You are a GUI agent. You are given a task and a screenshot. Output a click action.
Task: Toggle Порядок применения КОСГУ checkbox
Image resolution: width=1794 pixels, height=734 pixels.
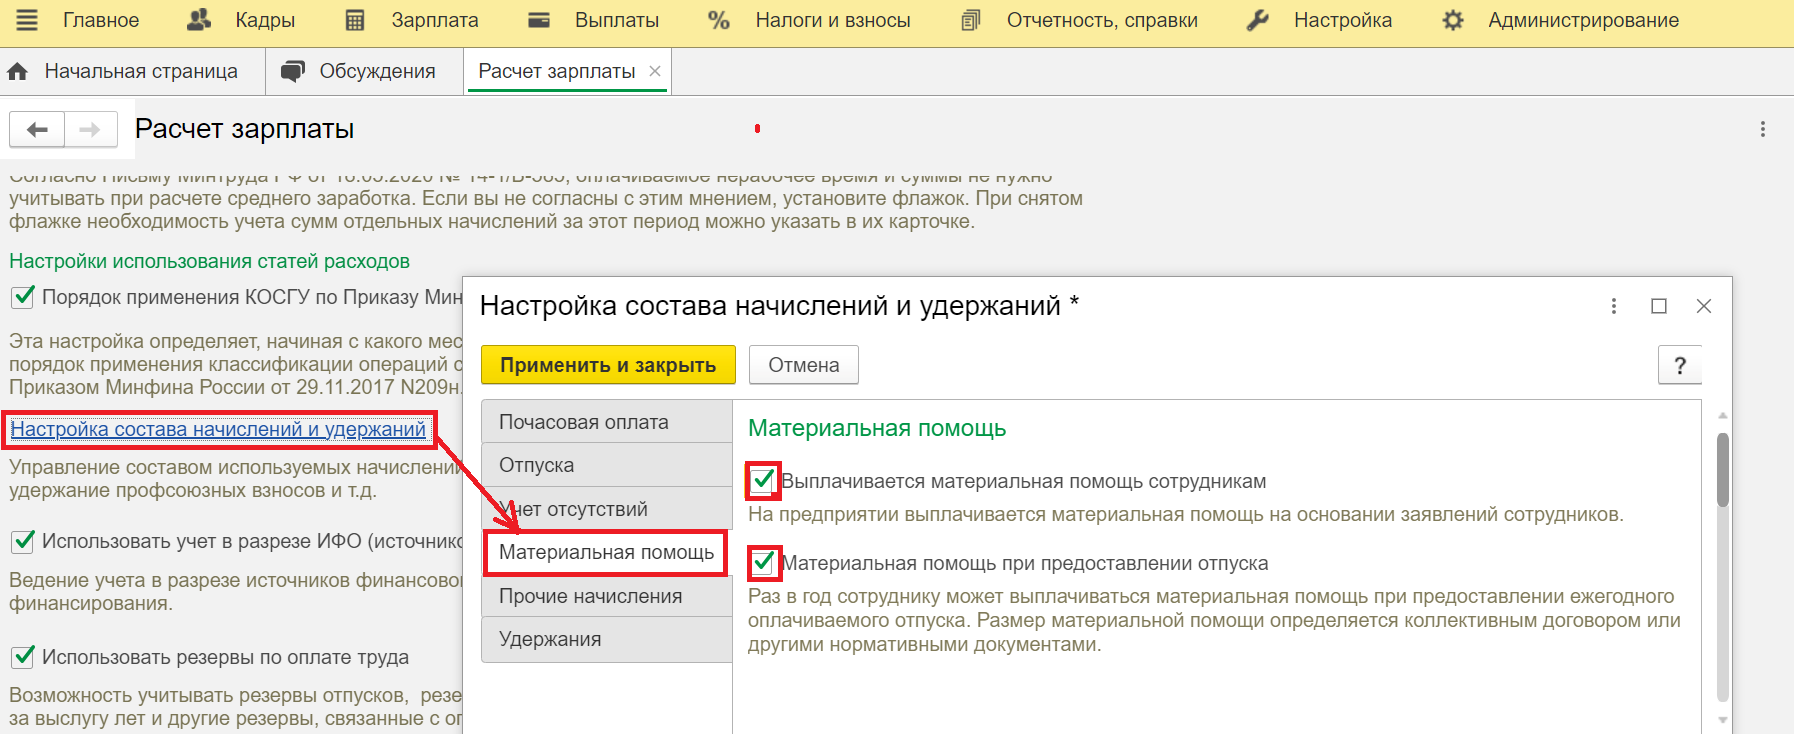(22, 297)
